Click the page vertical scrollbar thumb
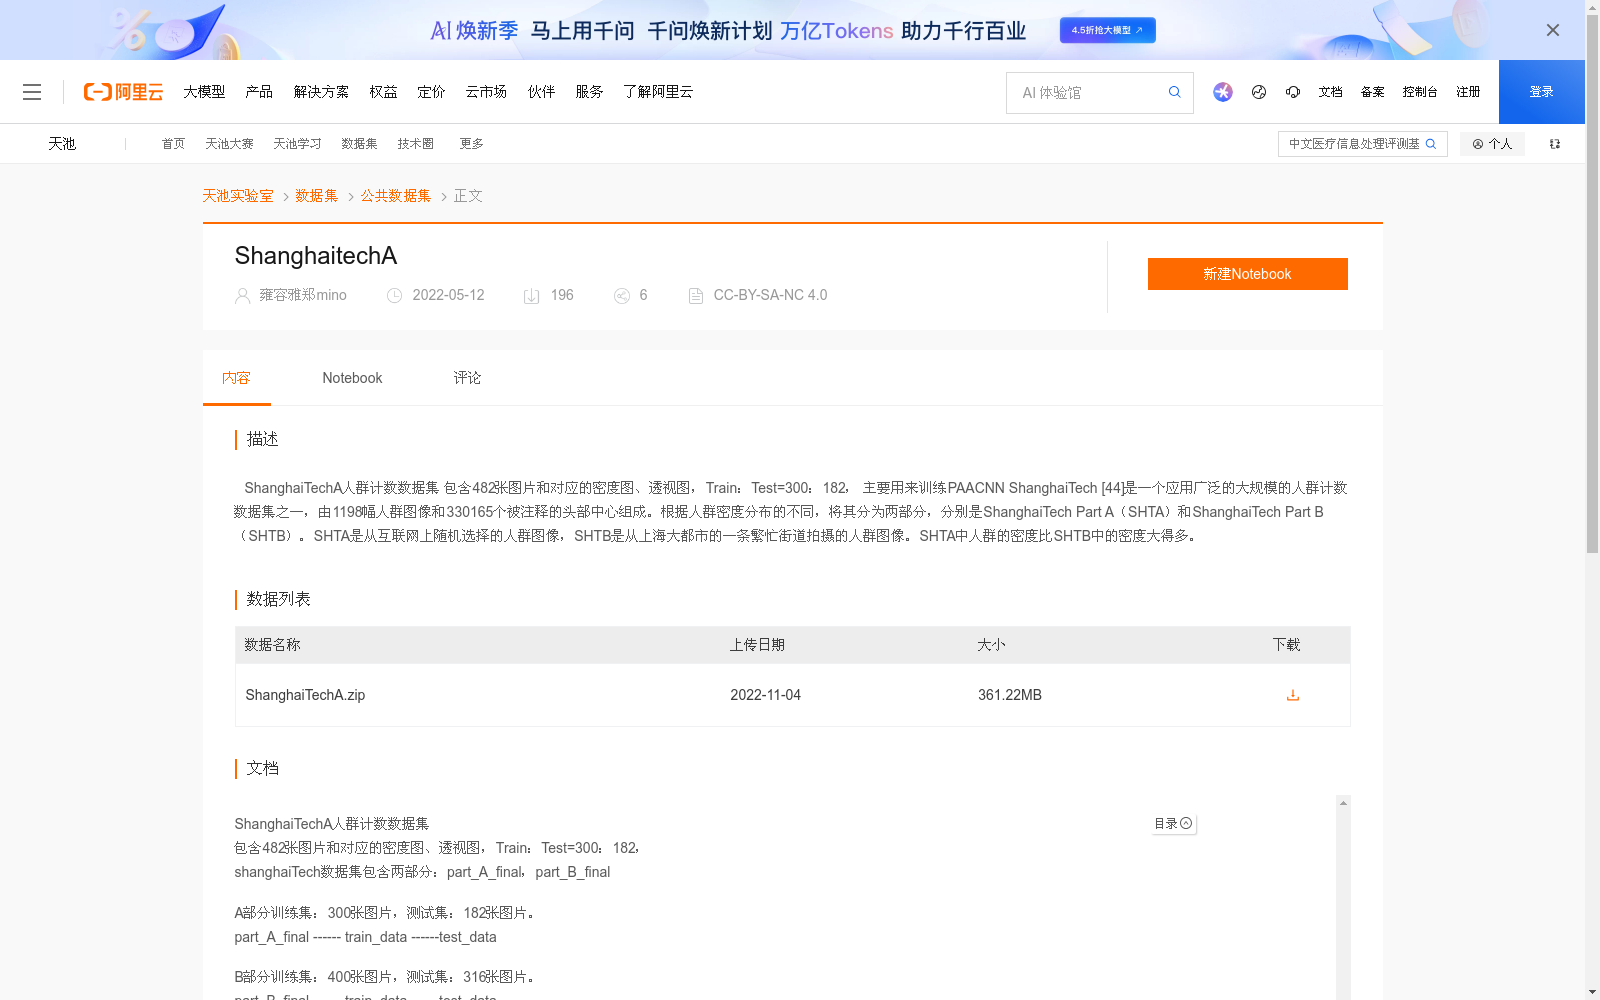 point(1592,283)
